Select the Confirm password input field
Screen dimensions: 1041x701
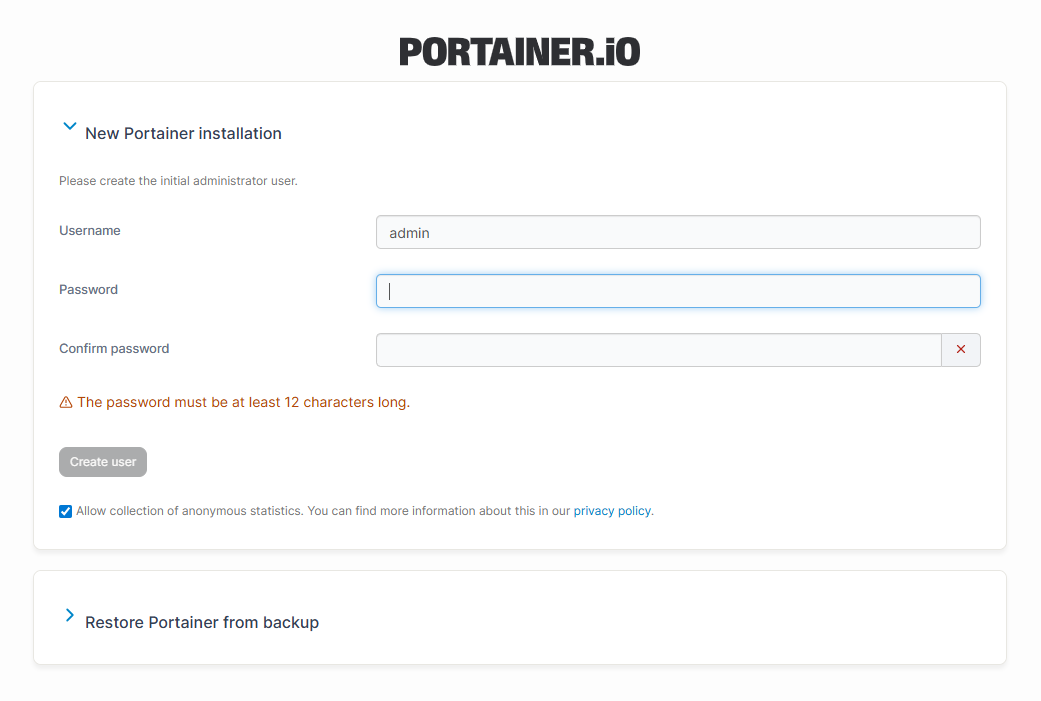pyautogui.click(x=658, y=350)
